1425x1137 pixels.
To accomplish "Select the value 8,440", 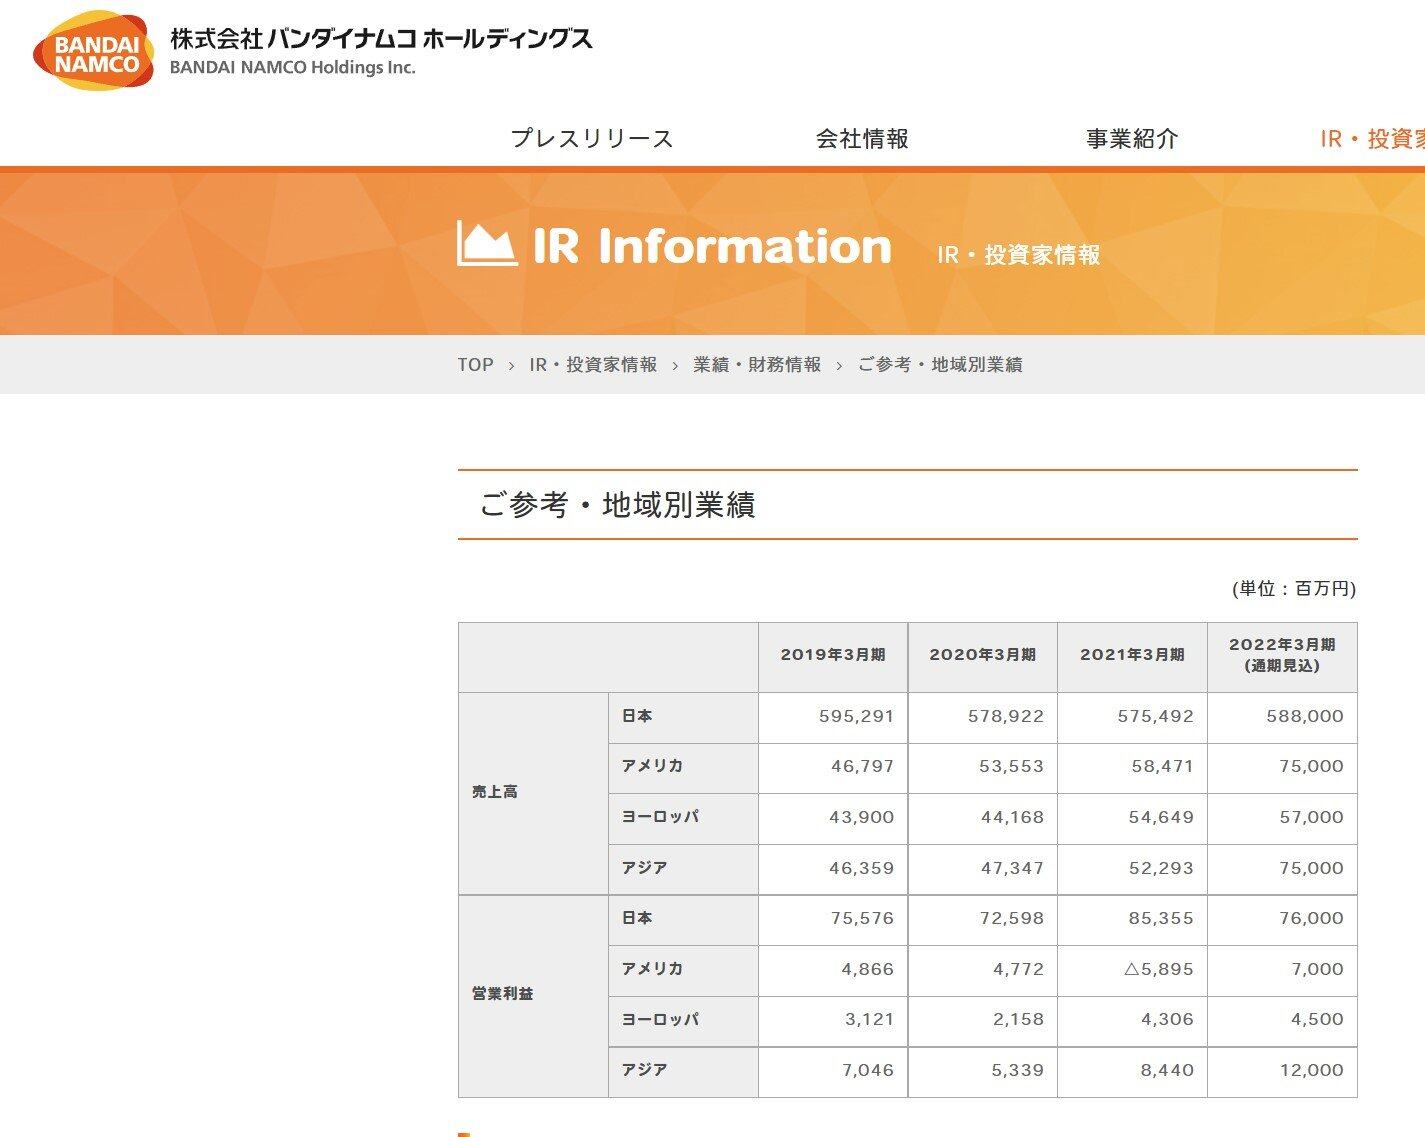I will [1167, 1071].
